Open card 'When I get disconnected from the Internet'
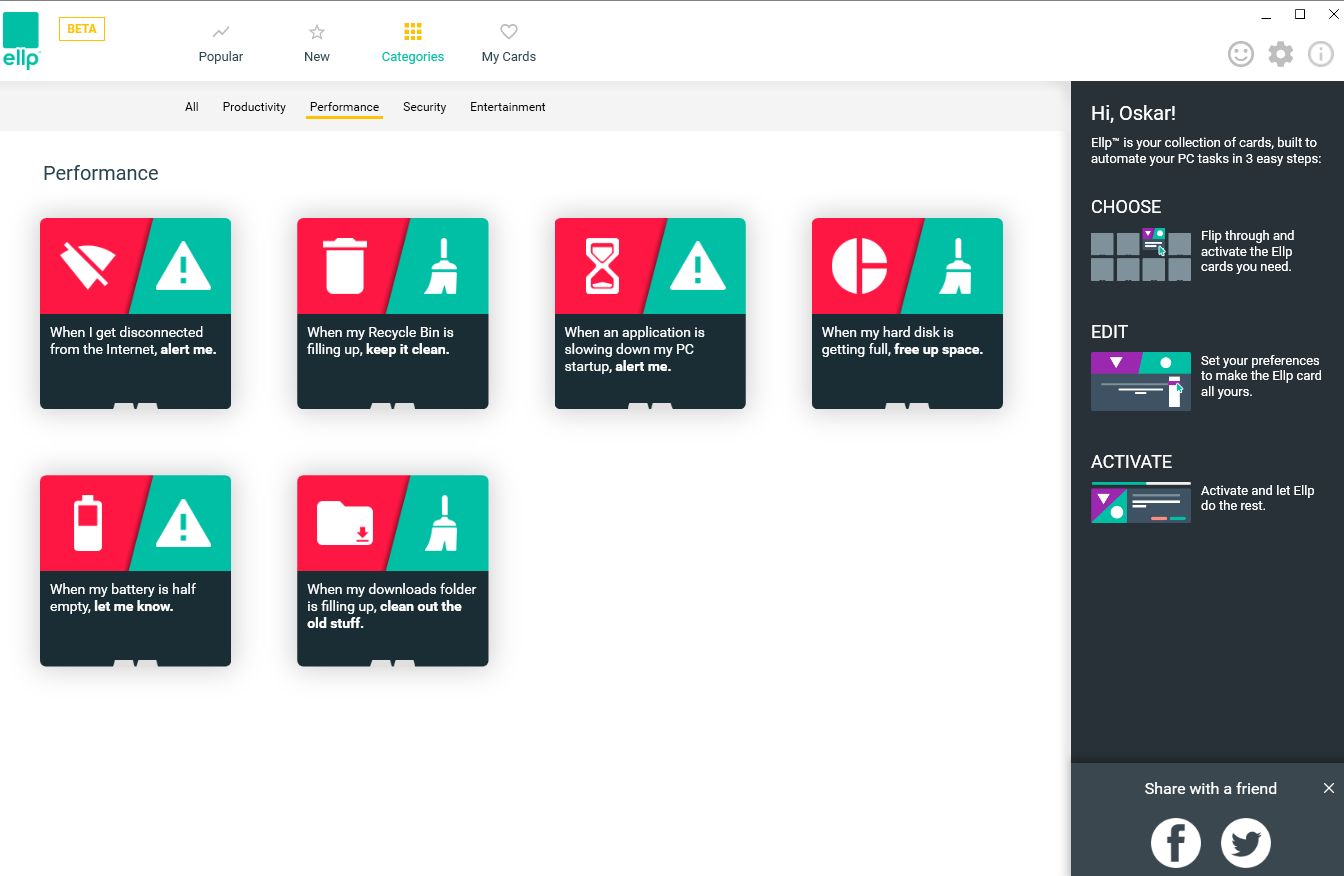The height and width of the screenshot is (876, 1344). 135,313
